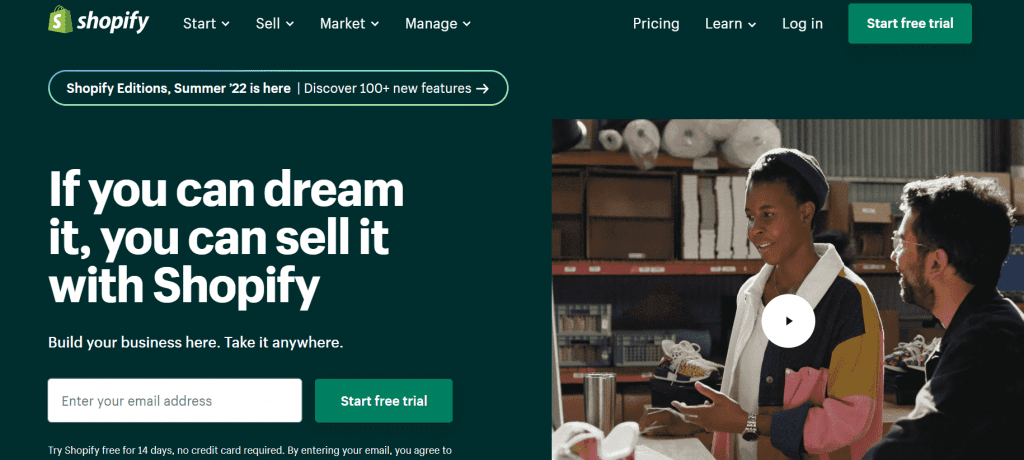Click the hero video thumbnail image
1024x460 pixels.
click(x=788, y=289)
